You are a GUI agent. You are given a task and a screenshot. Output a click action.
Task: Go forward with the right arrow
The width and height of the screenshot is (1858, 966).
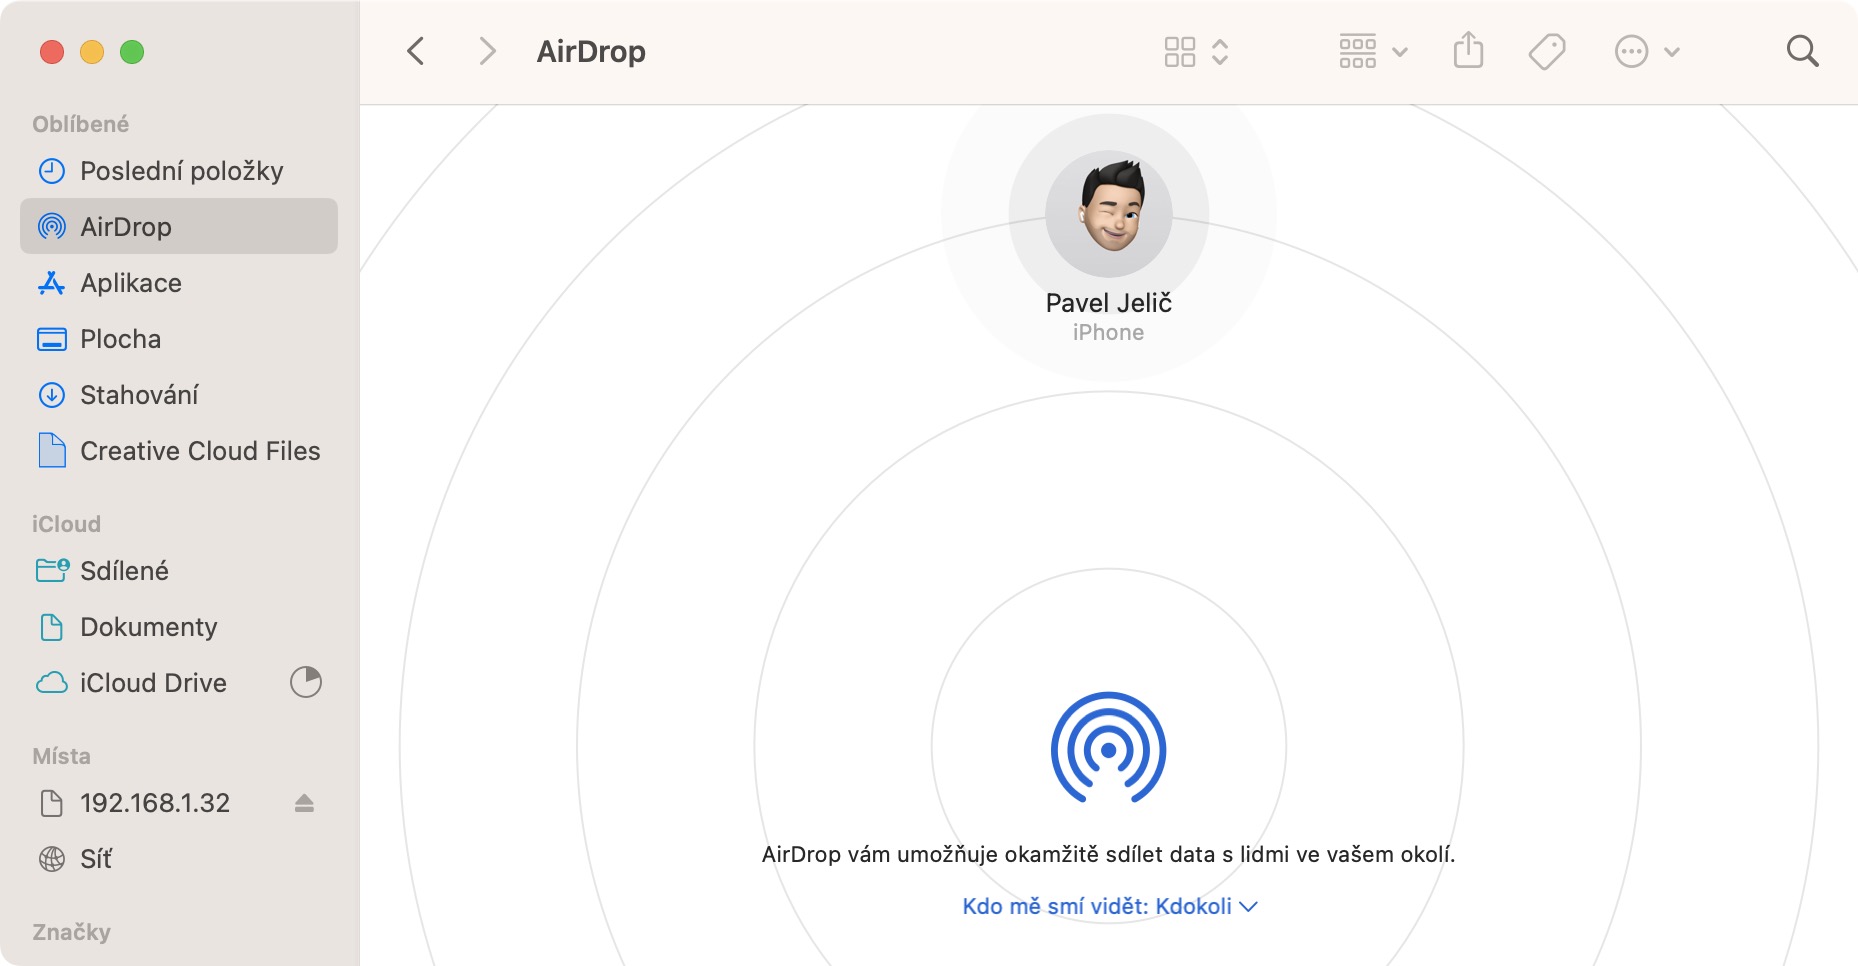(487, 51)
